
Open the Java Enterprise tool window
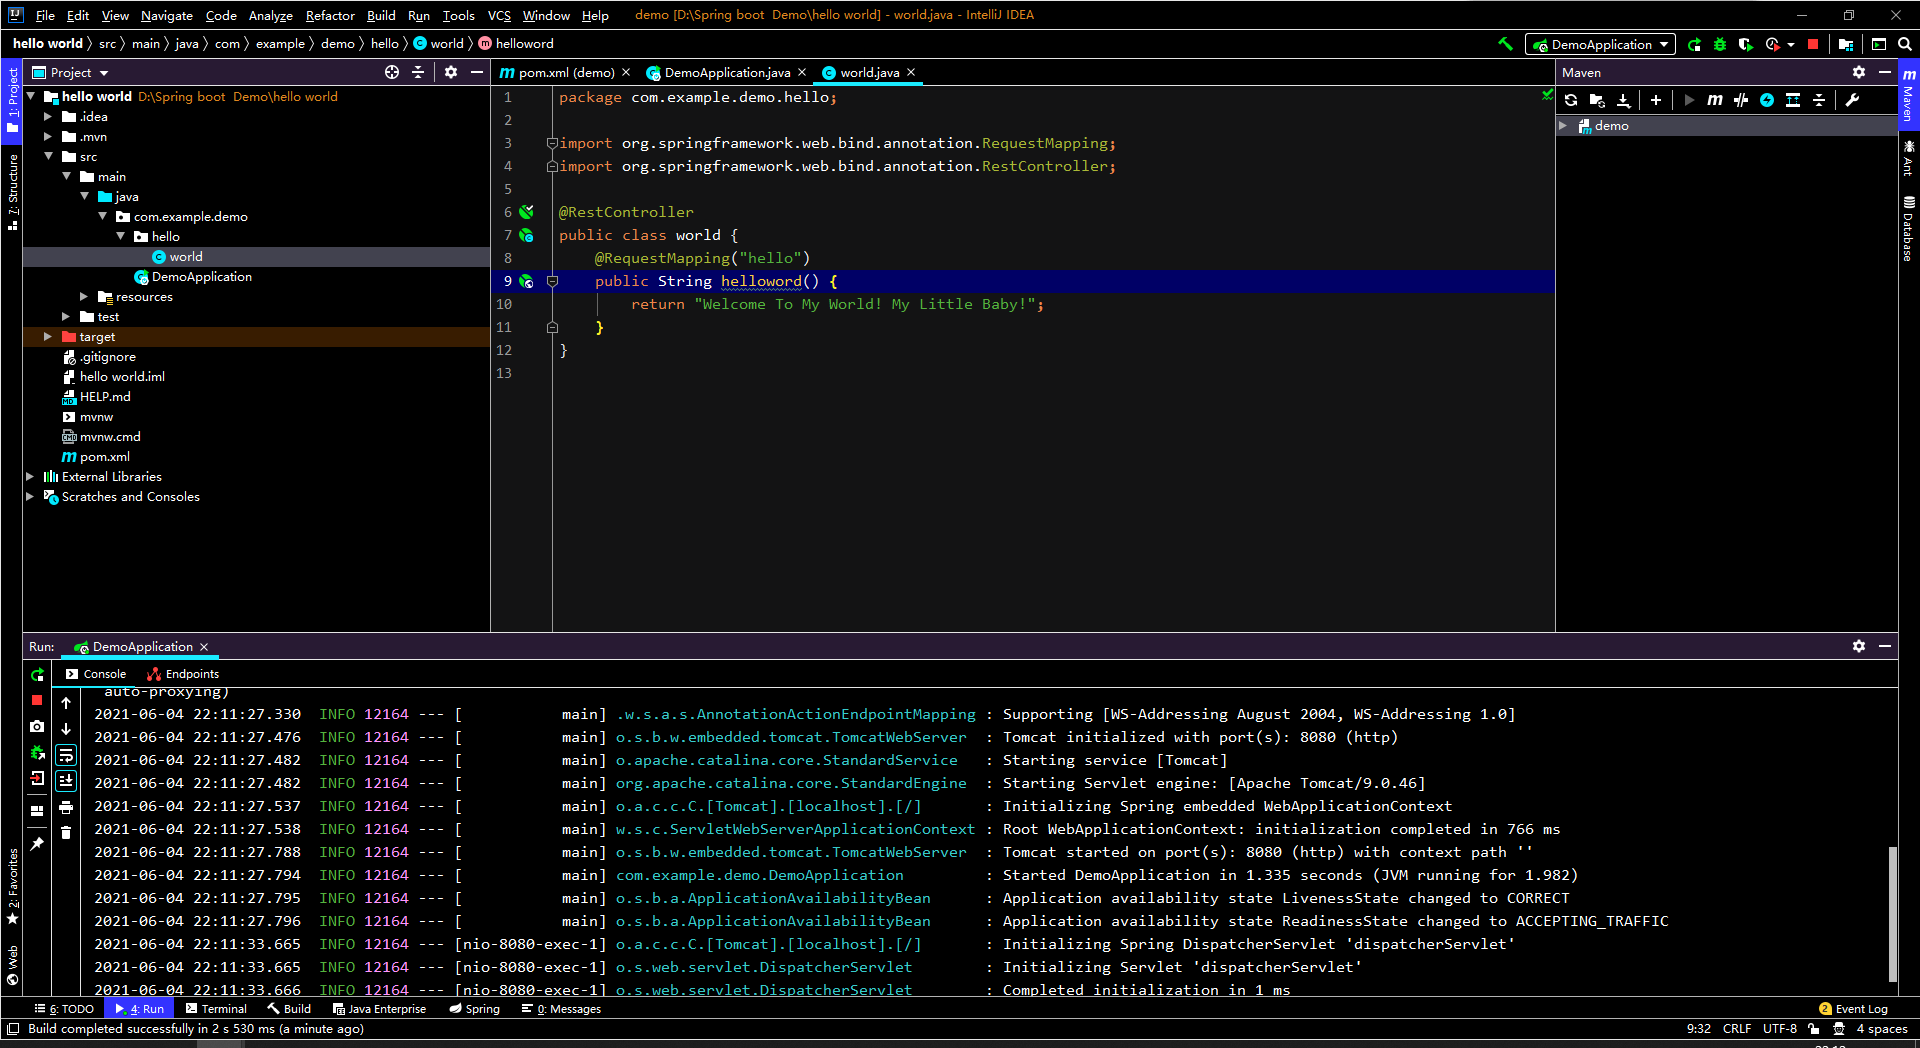(x=379, y=1009)
